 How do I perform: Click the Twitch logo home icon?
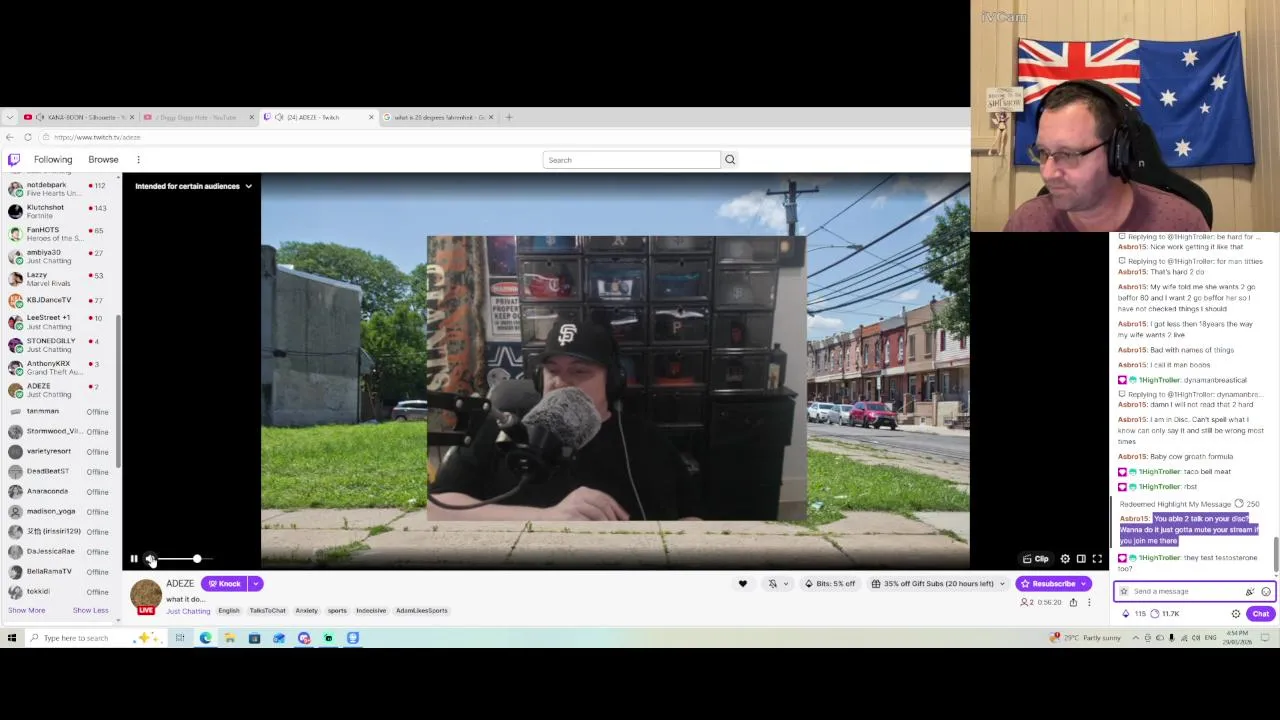click(x=14, y=159)
